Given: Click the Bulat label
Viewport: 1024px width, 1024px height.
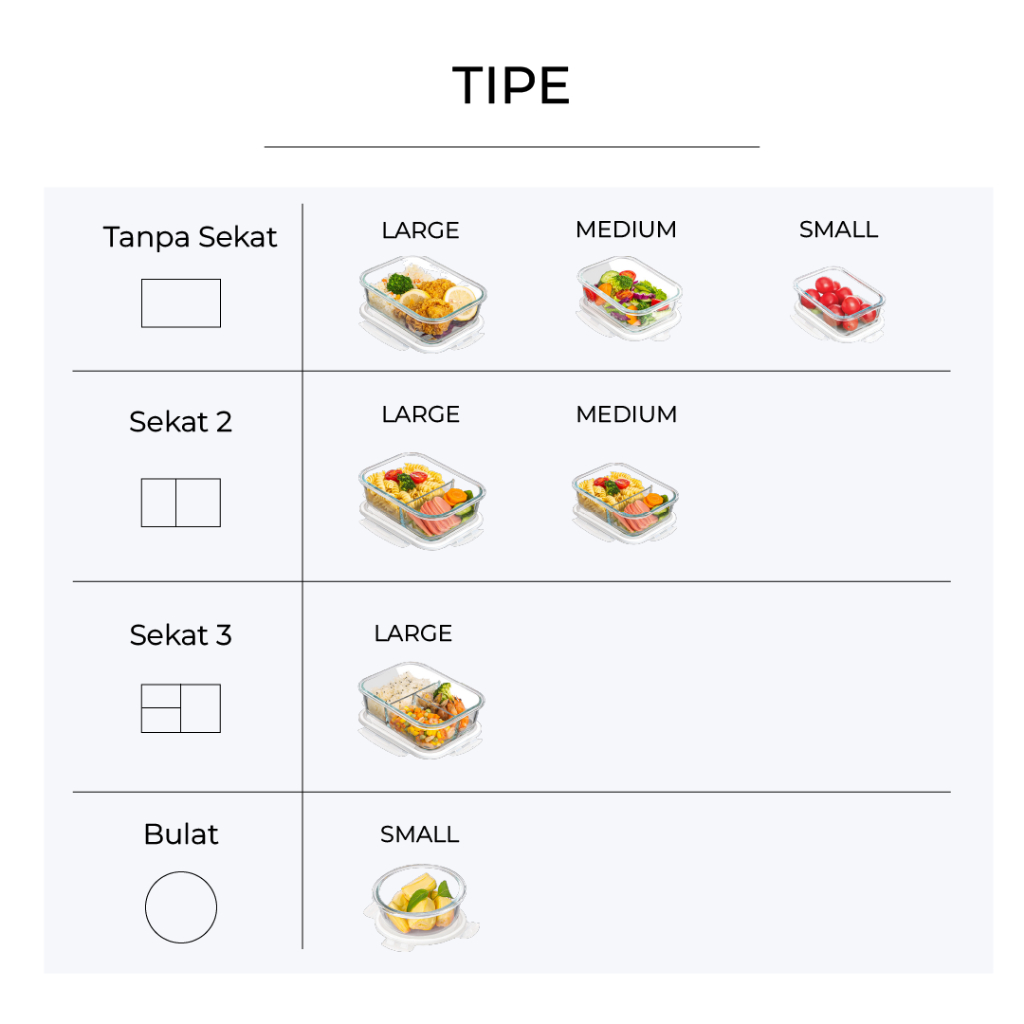Looking at the screenshot, I should (x=181, y=834).
